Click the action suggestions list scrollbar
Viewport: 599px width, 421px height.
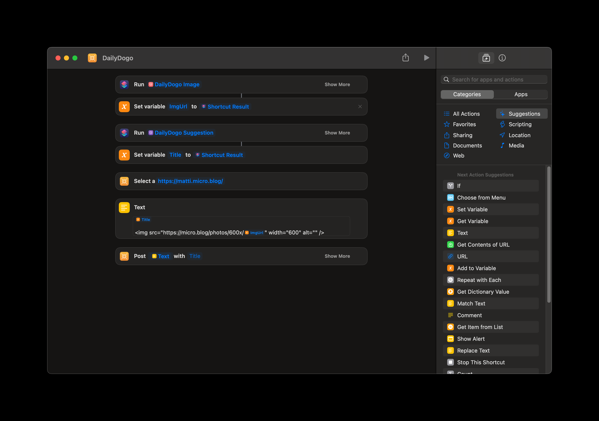point(549,235)
